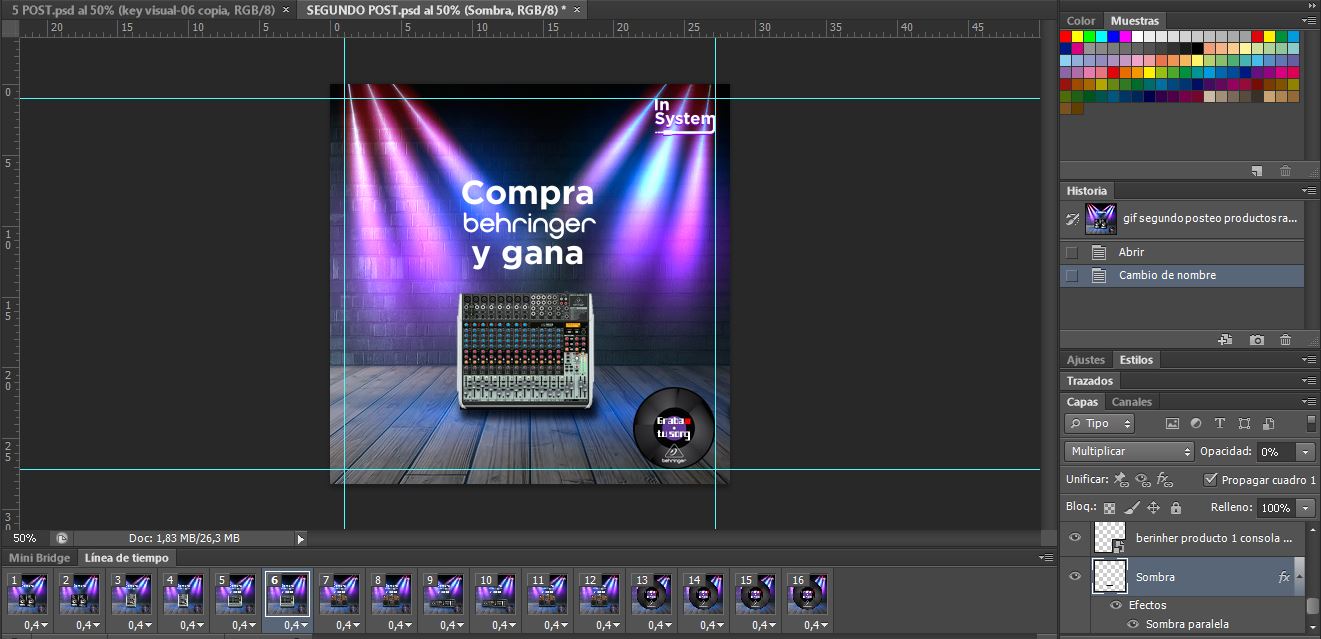
Task: Click the status bar exposure preview icon
Action: 62,538
